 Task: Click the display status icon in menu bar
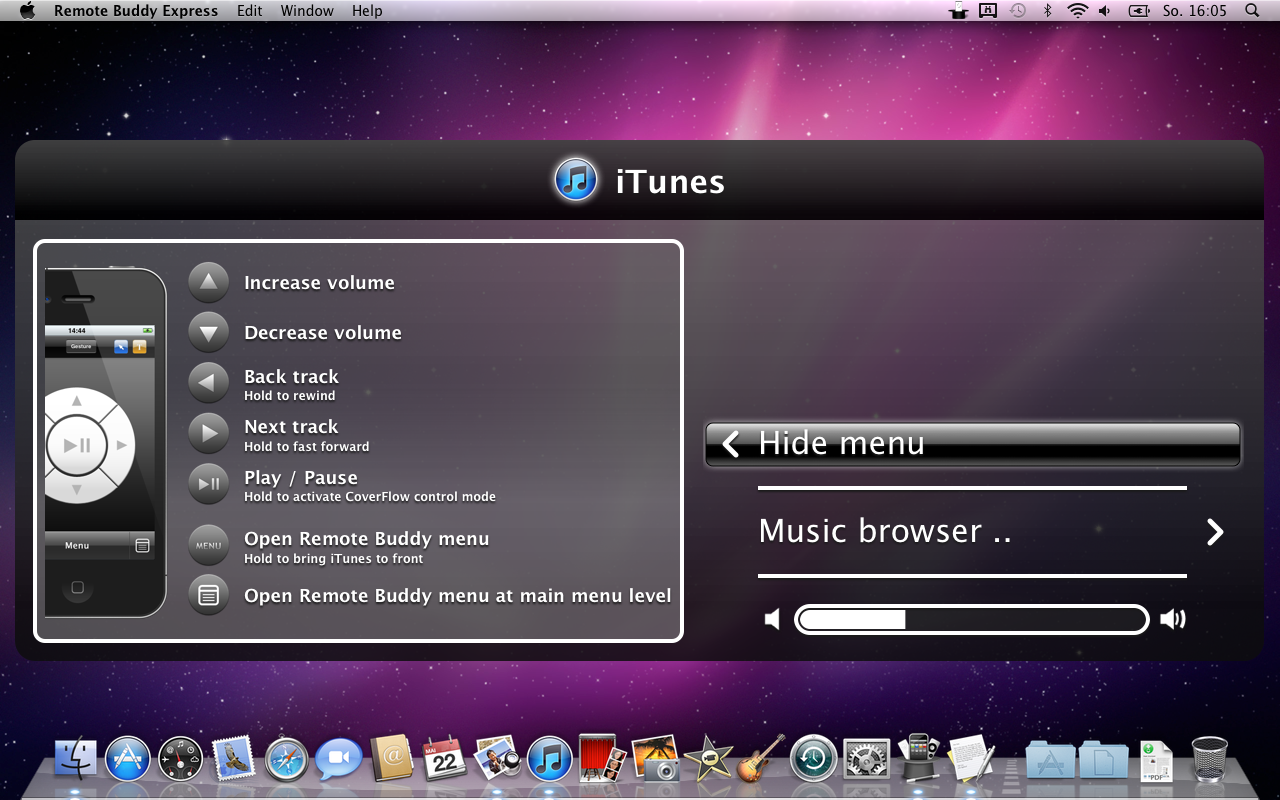coord(989,11)
